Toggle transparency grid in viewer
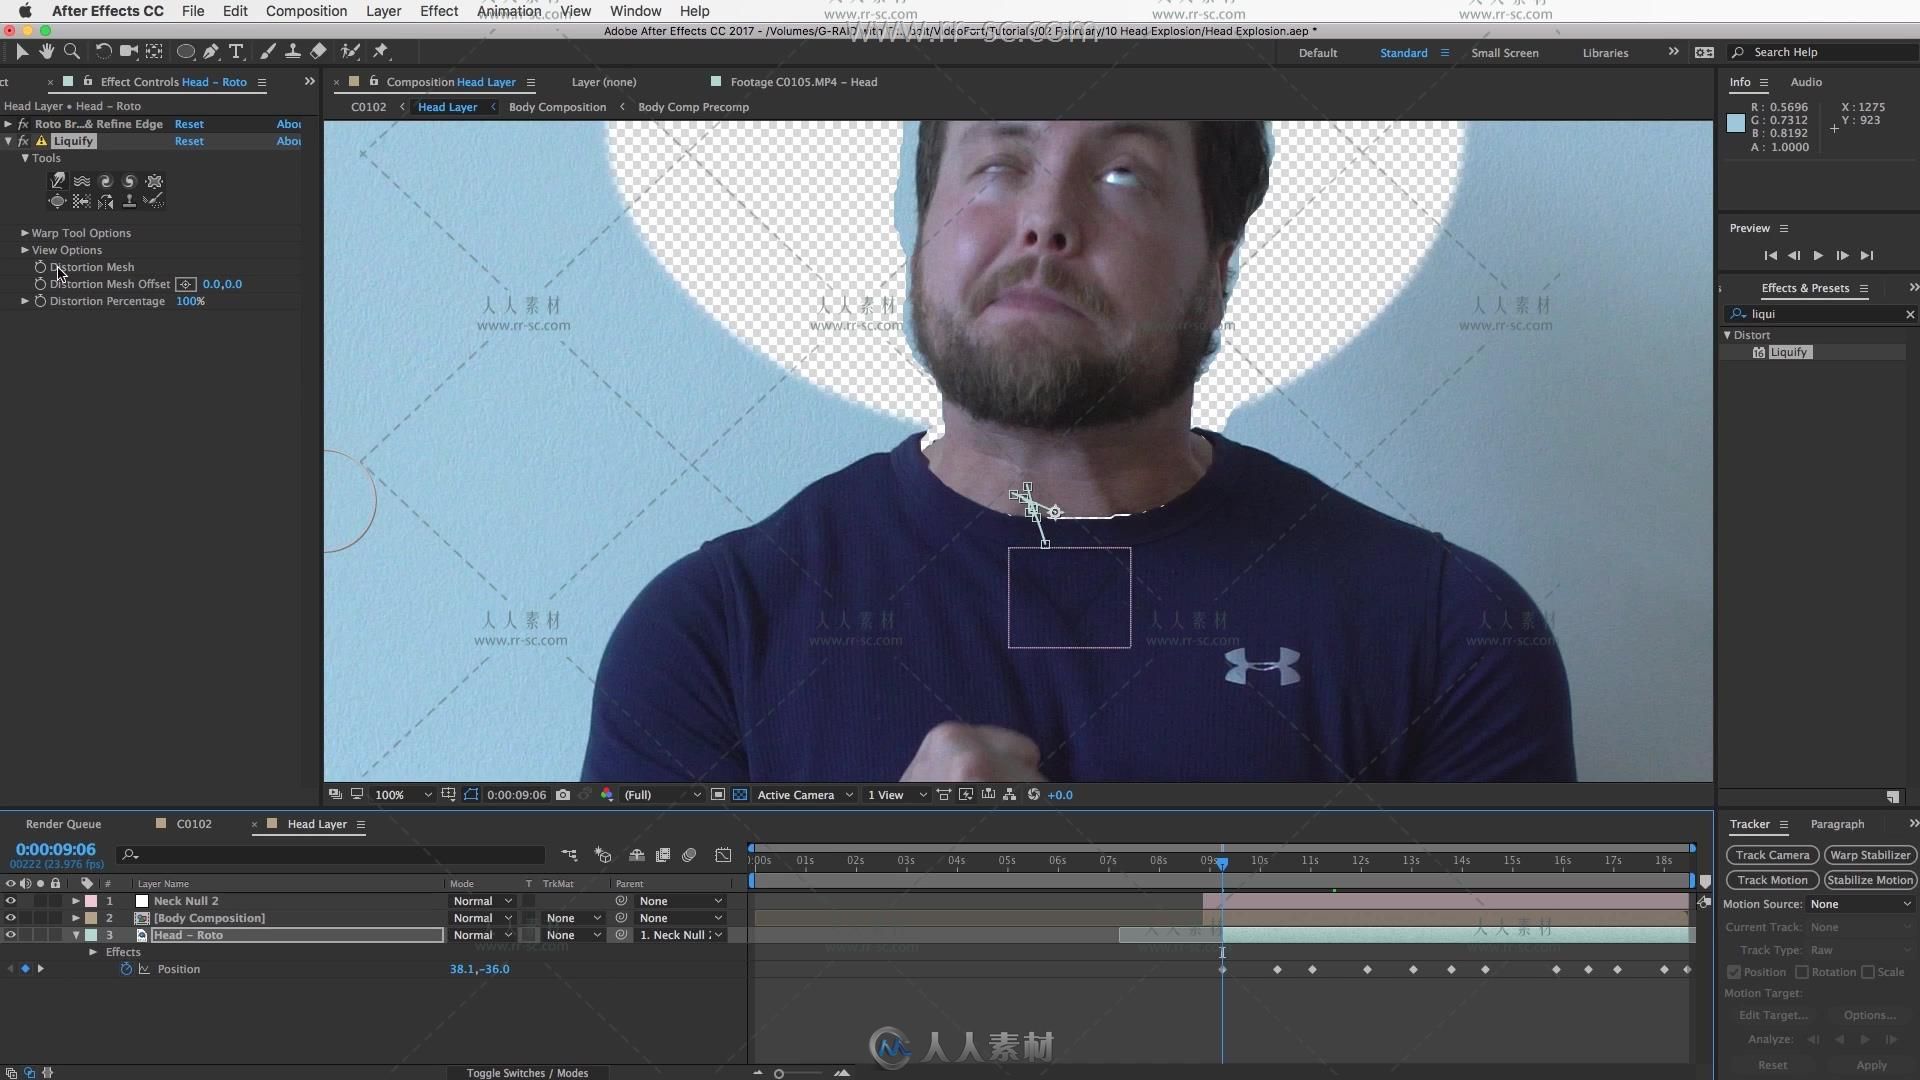This screenshot has width=1920, height=1080. [740, 795]
